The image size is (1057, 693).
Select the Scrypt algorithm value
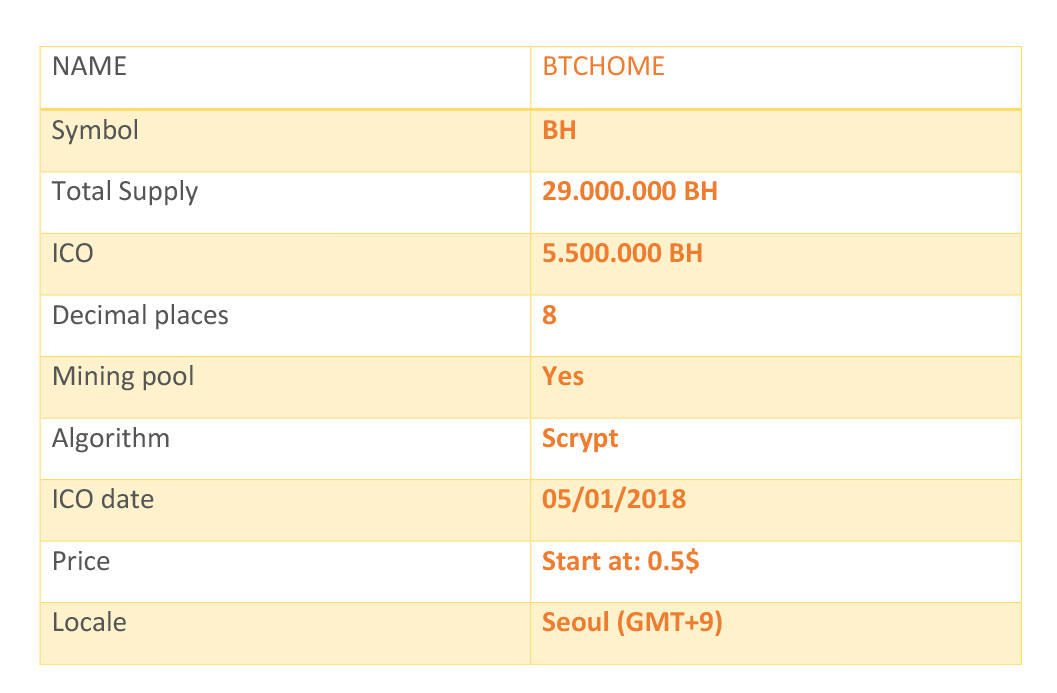(580, 439)
